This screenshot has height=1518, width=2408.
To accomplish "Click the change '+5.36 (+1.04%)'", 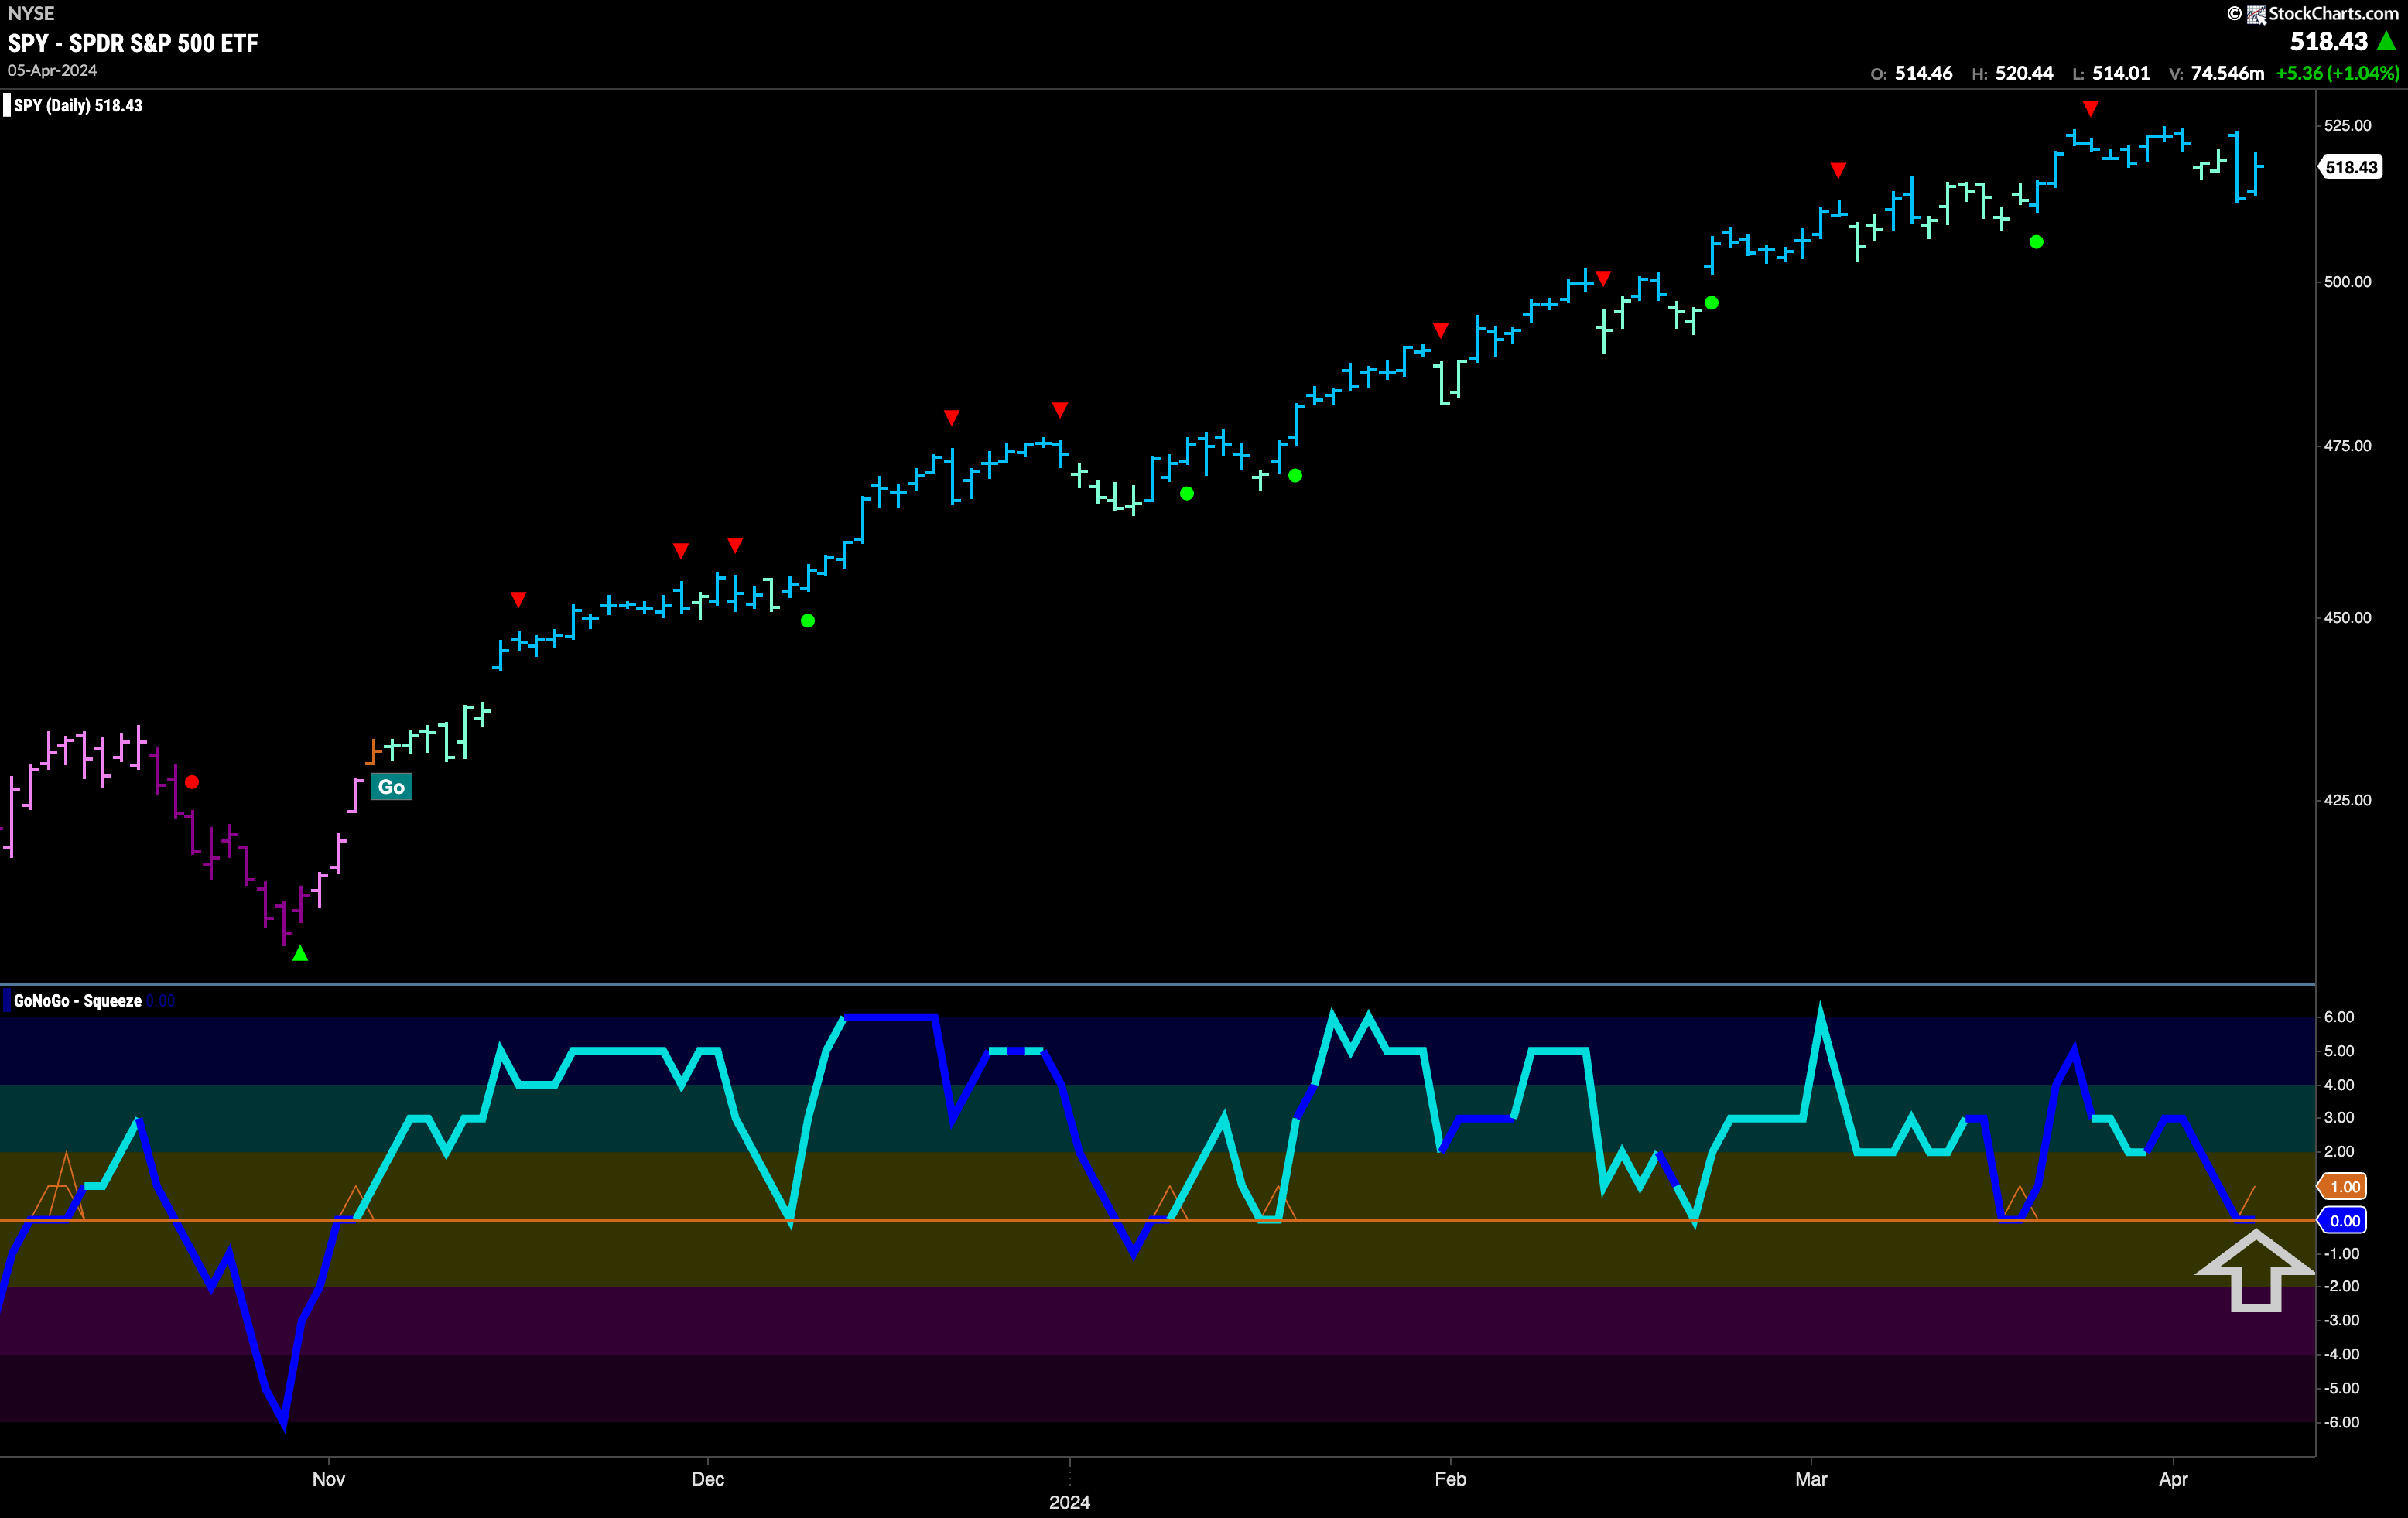I will click(2337, 73).
